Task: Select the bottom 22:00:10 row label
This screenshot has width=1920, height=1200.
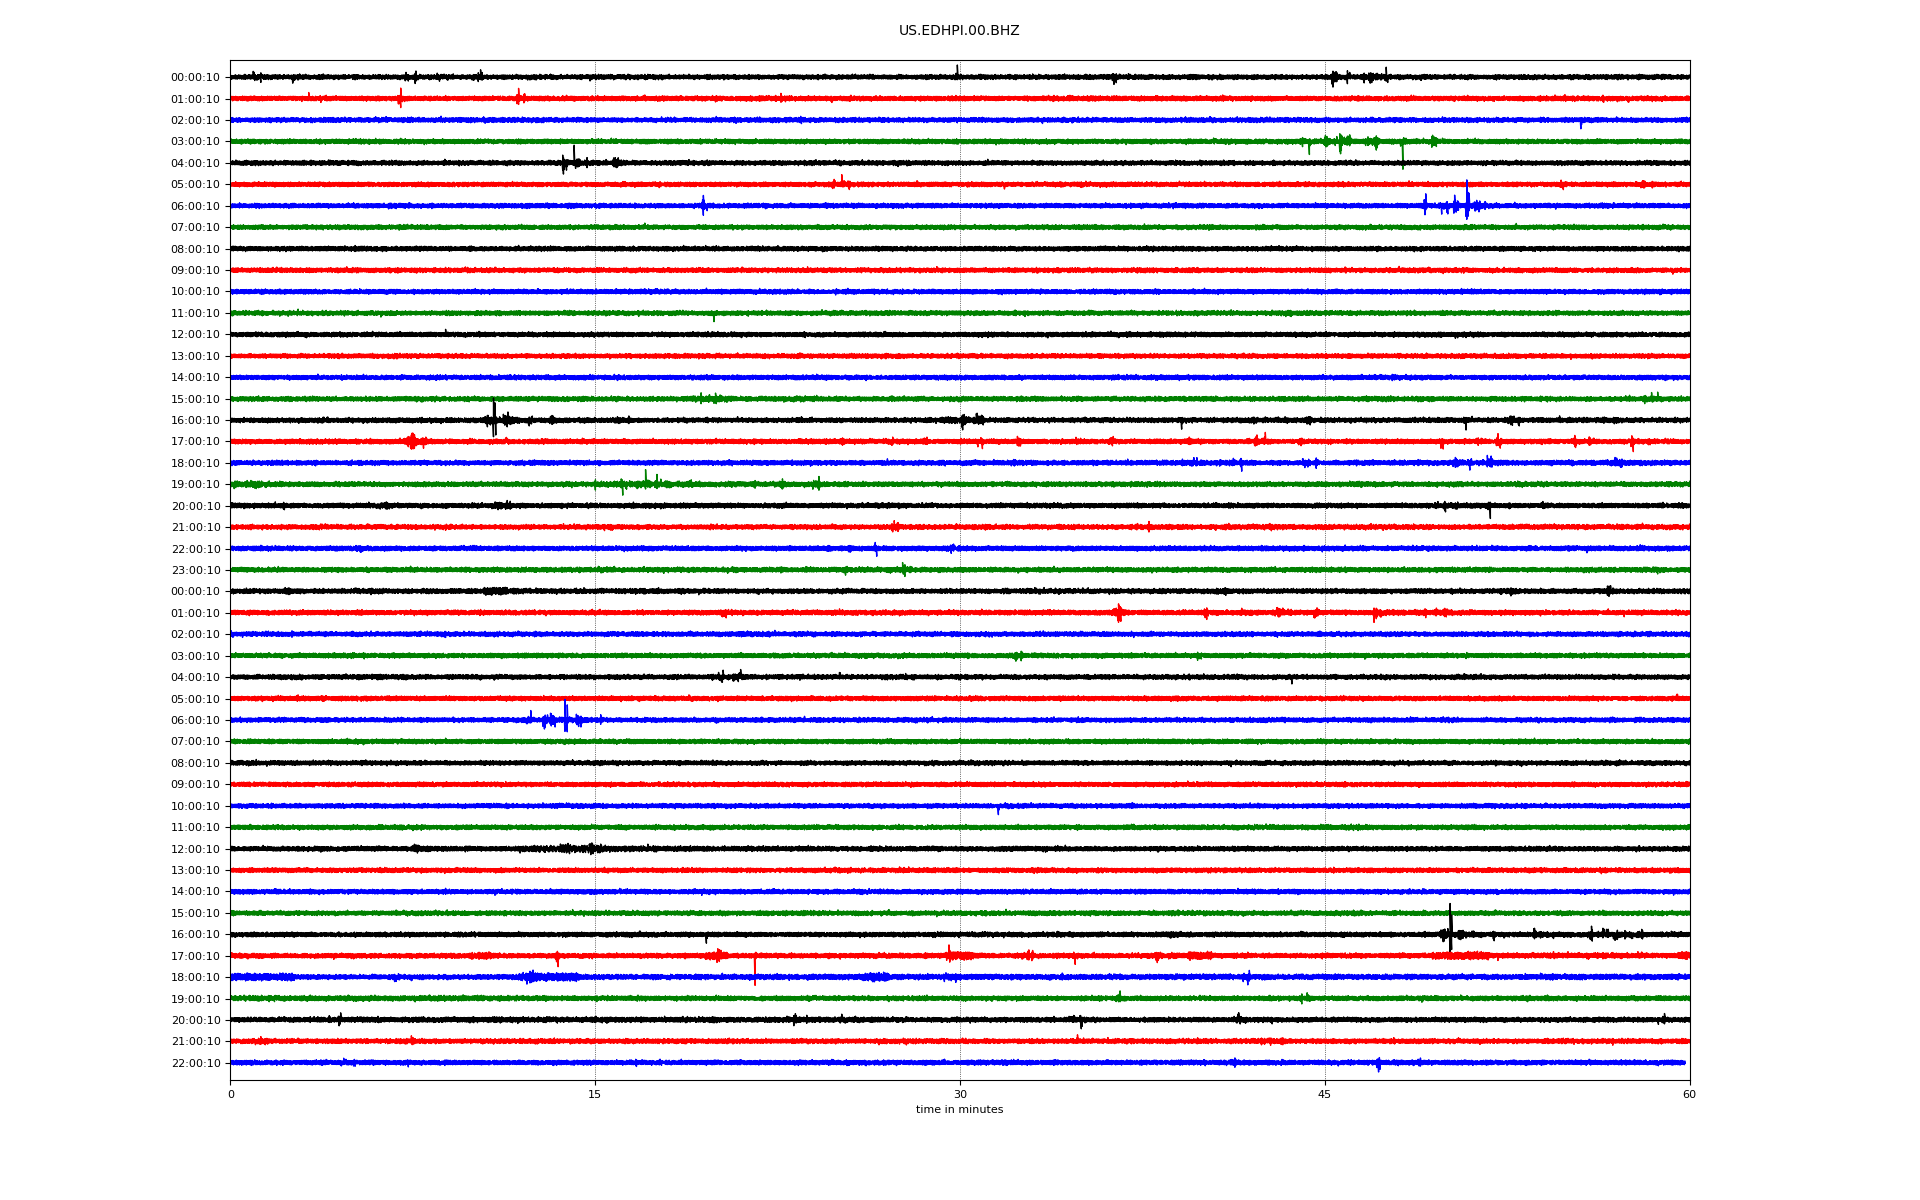Action: click(195, 1064)
